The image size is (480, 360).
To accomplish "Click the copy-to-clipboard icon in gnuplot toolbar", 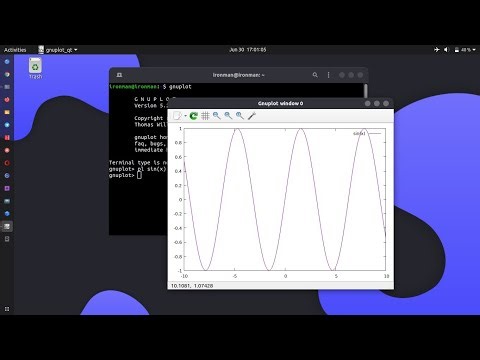I will point(177,116).
